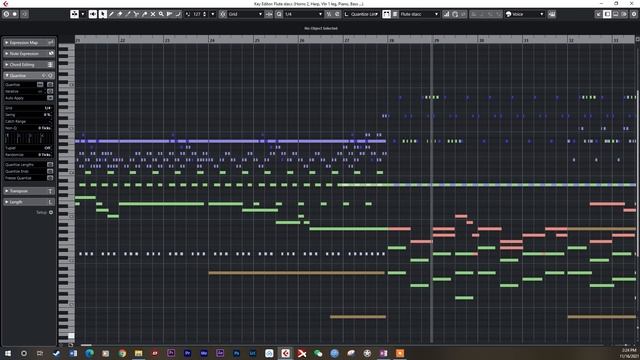Click quantize apply button beside Quantize row
The image size is (640, 360).
click(50, 84)
